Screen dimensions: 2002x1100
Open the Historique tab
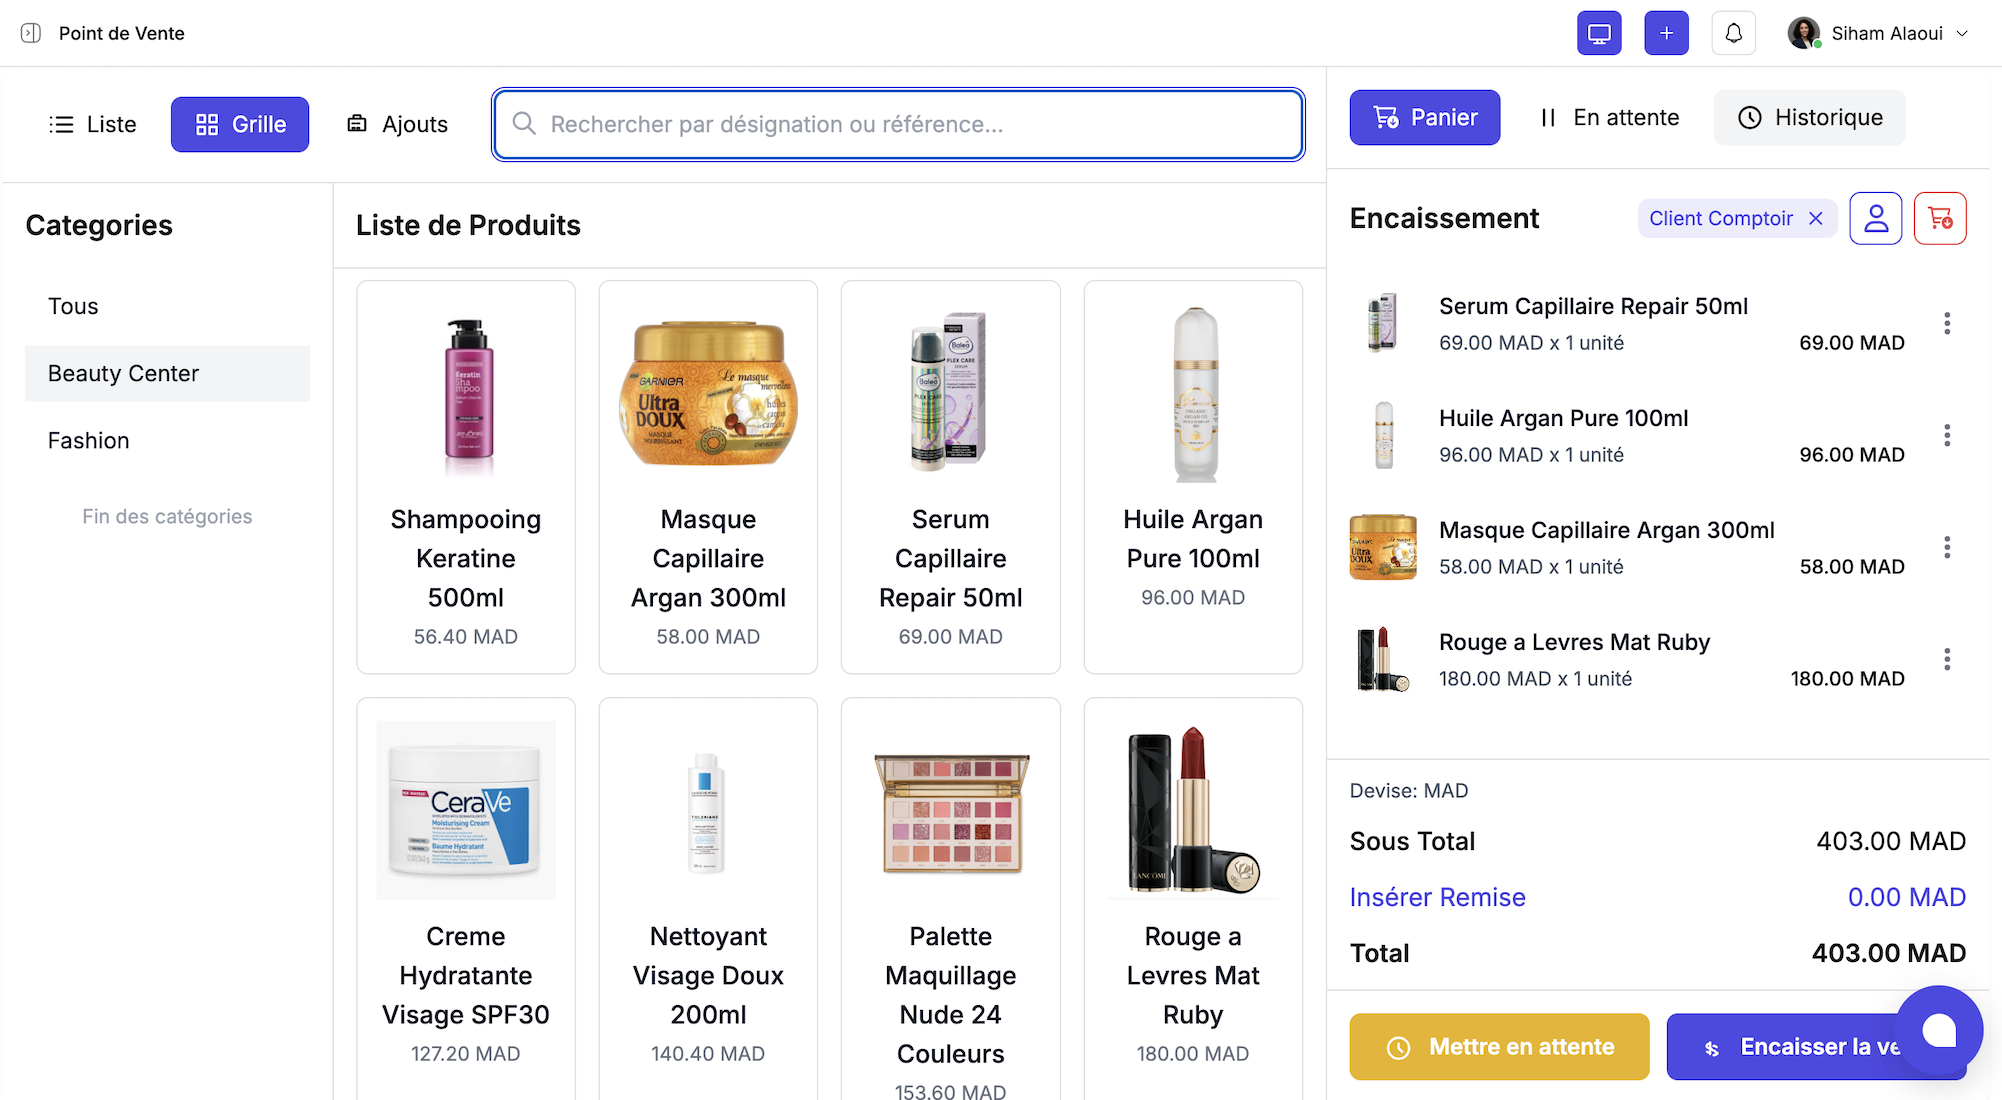tap(1809, 117)
